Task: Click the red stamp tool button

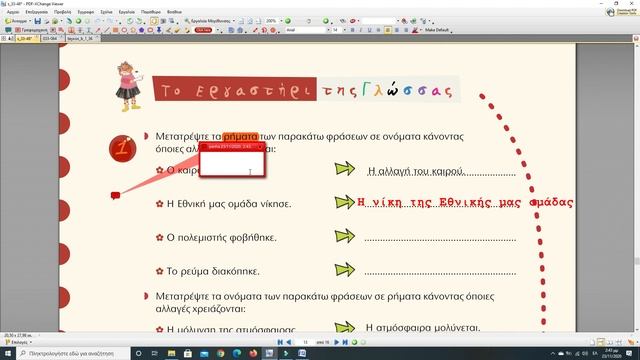Action: point(203,30)
